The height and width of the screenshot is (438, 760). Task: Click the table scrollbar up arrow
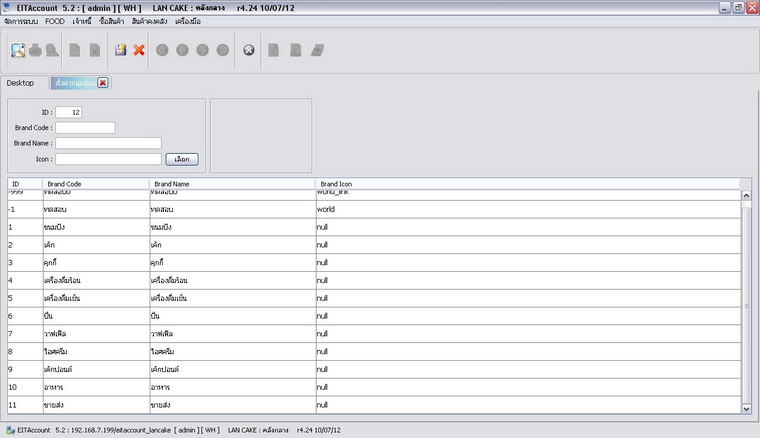[746, 195]
